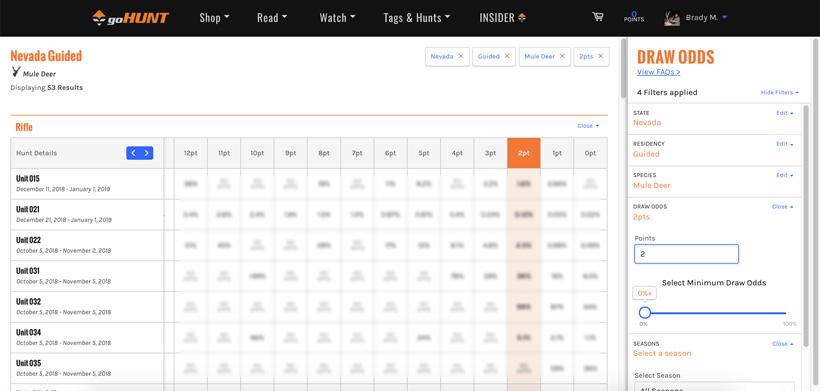Select the 5pt column header

click(x=424, y=153)
